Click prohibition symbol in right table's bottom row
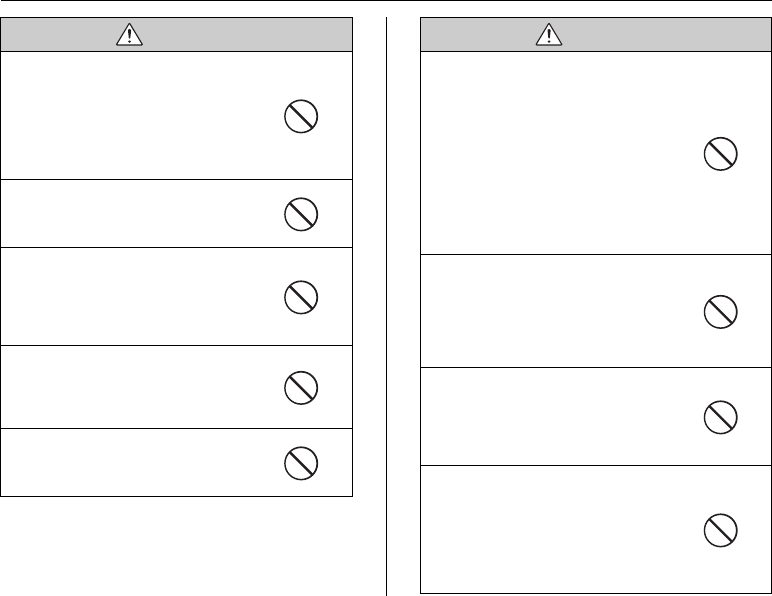 [x=720, y=529]
